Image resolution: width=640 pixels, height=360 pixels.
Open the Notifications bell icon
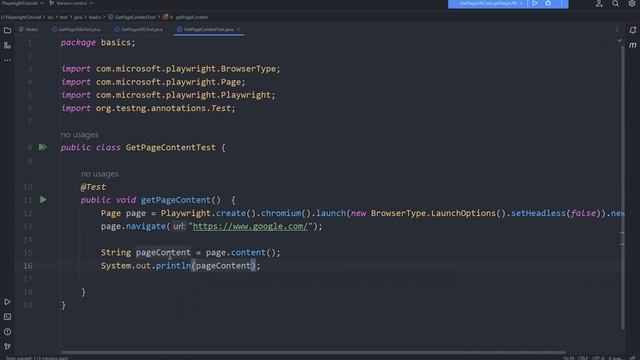(x=633, y=30)
